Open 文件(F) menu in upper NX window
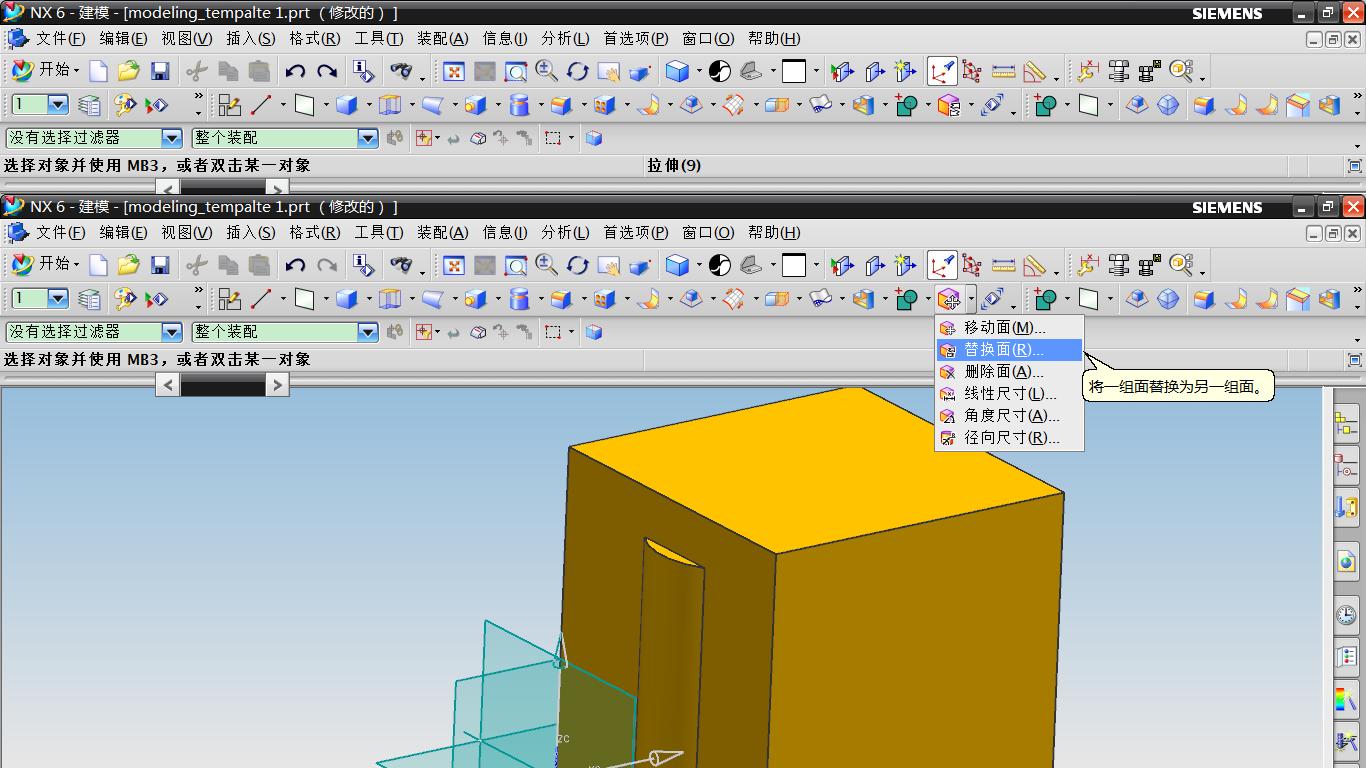 pyautogui.click(x=61, y=39)
